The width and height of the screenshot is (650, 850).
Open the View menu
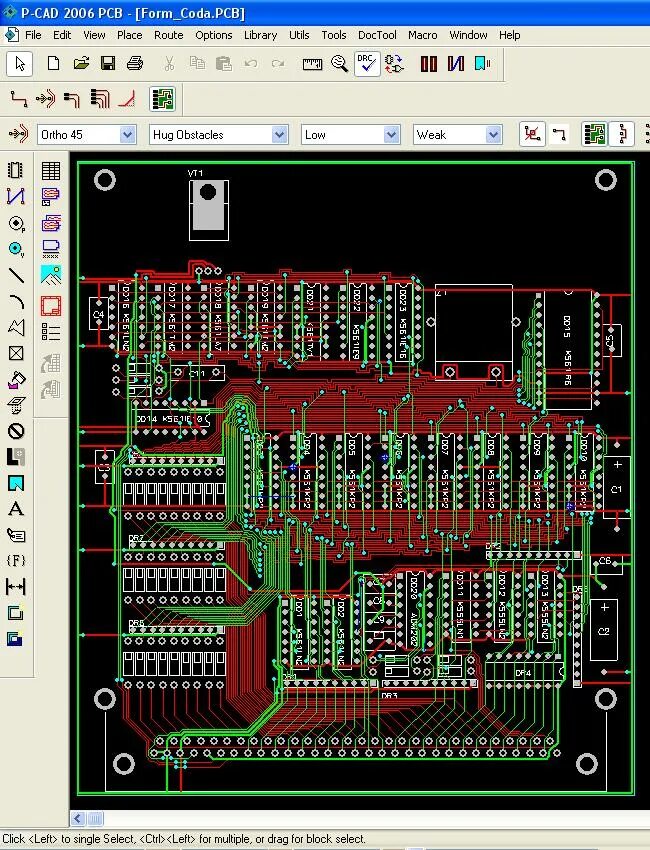[x=94, y=35]
